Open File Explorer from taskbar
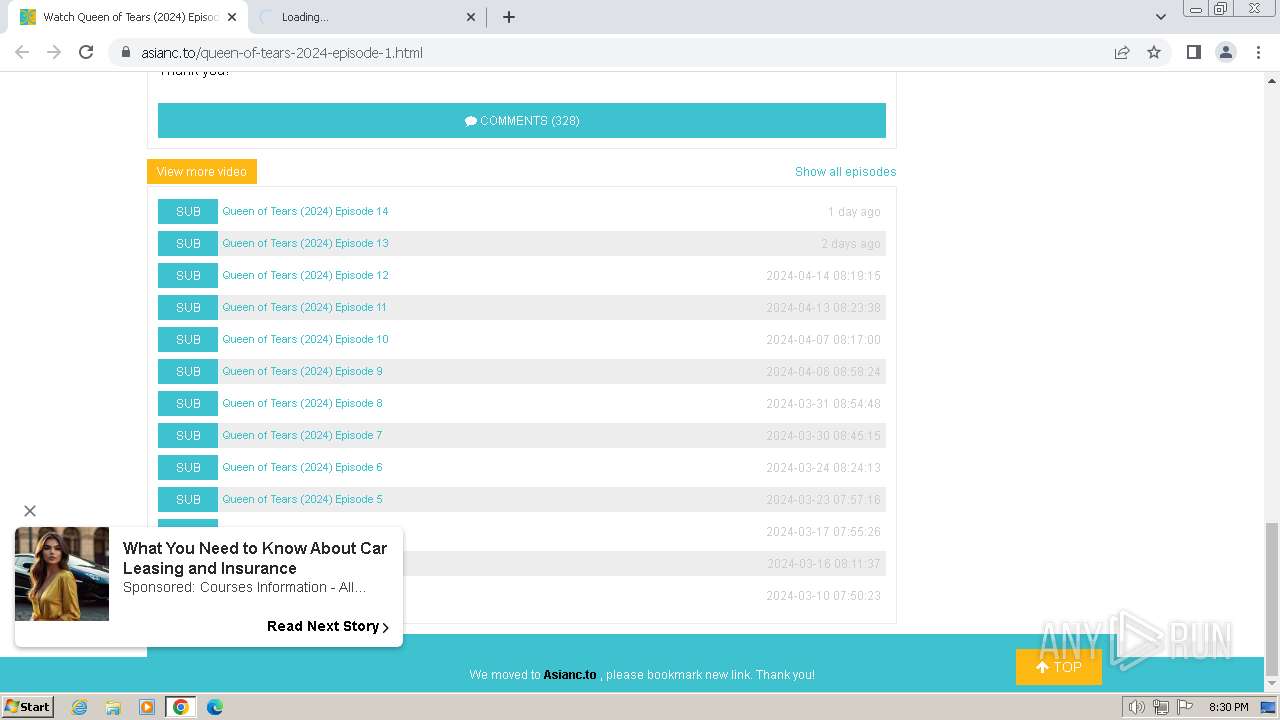This screenshot has width=1280, height=720. pos(113,707)
